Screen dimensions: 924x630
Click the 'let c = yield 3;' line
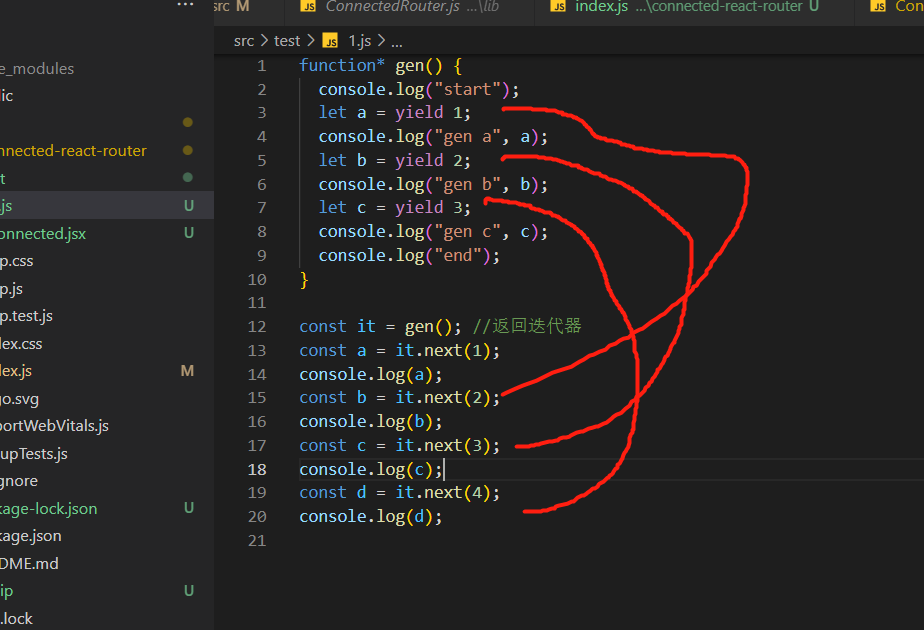click(394, 207)
